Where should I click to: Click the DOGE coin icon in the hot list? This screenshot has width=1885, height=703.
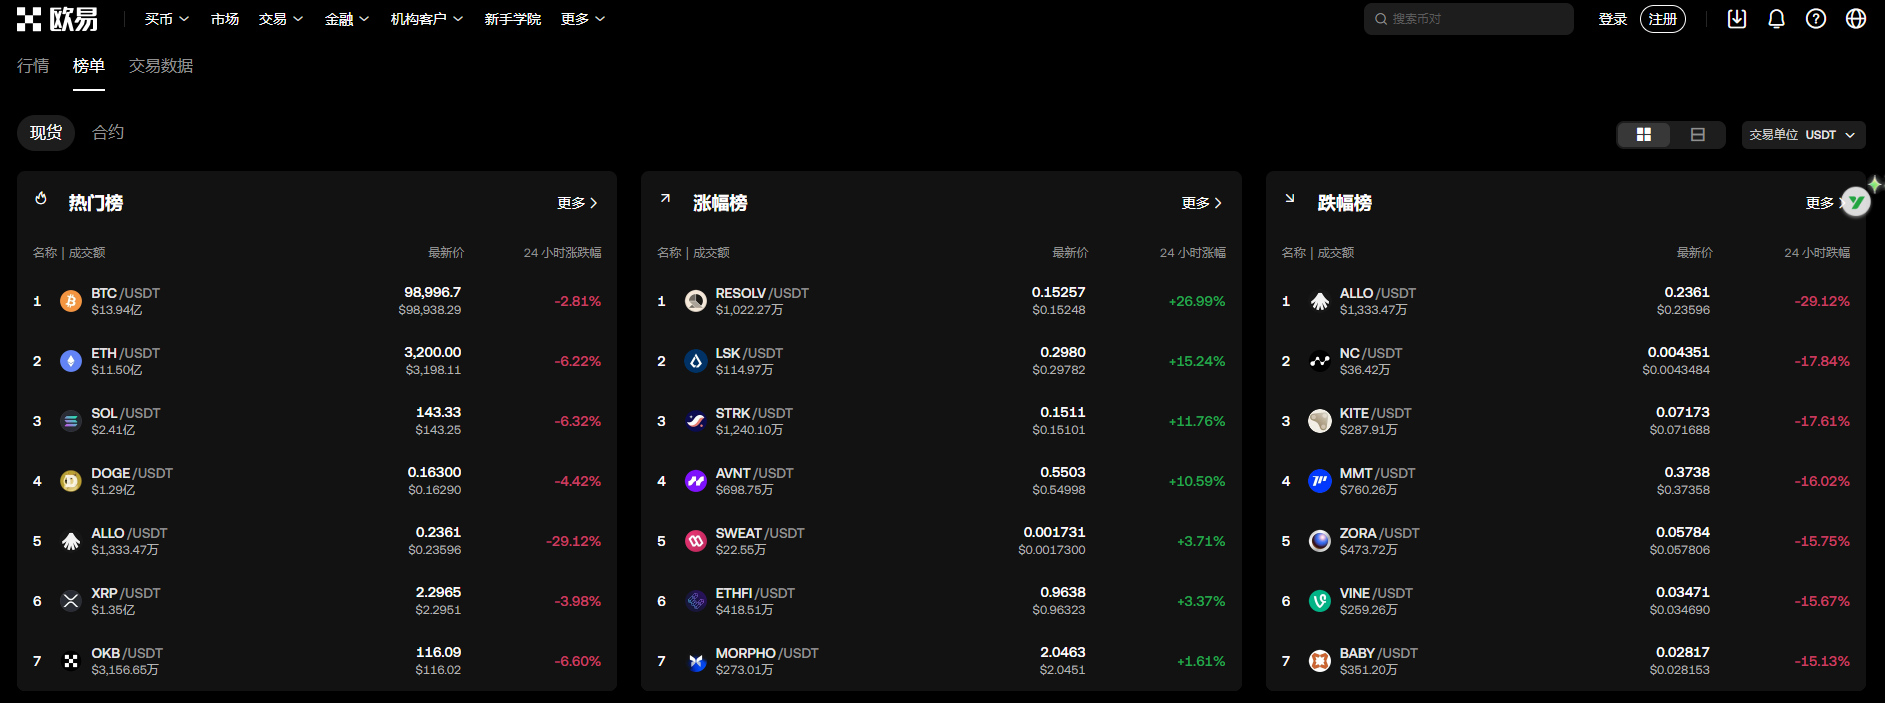click(71, 481)
